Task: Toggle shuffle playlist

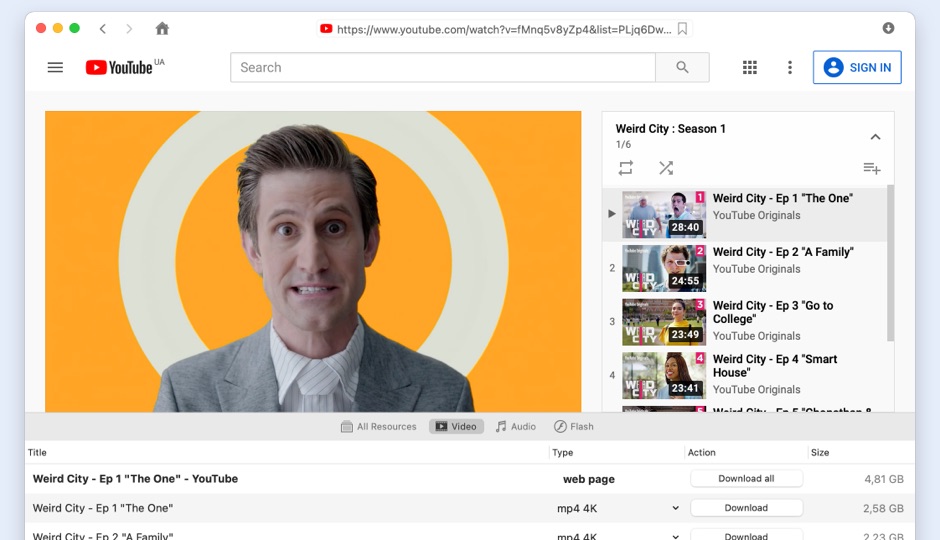Action: coord(666,168)
